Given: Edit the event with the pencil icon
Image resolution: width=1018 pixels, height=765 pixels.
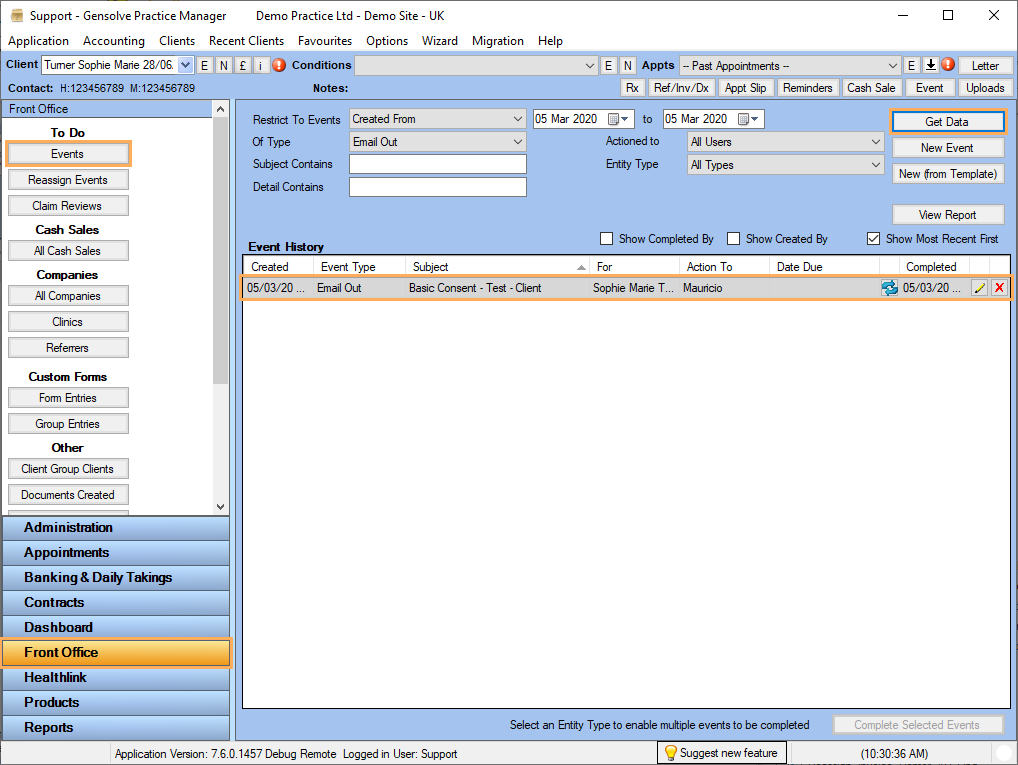Looking at the screenshot, I should click(981, 287).
